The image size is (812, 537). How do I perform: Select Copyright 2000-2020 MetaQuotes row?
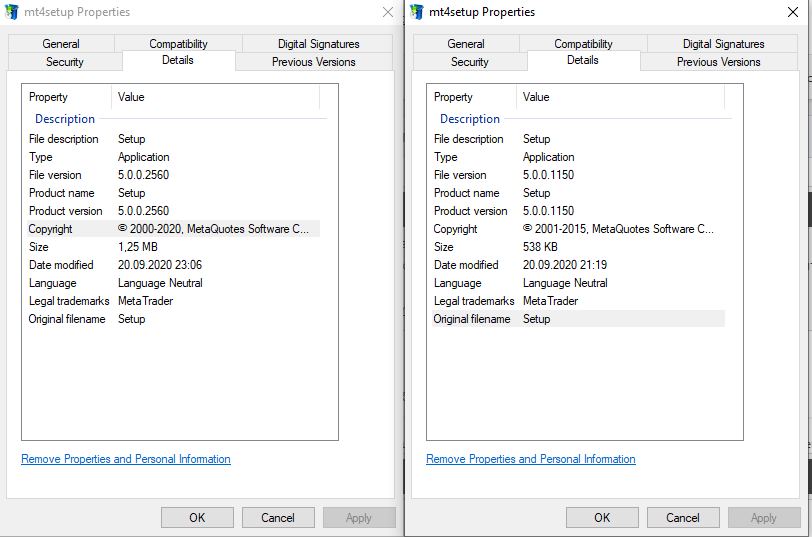173,229
